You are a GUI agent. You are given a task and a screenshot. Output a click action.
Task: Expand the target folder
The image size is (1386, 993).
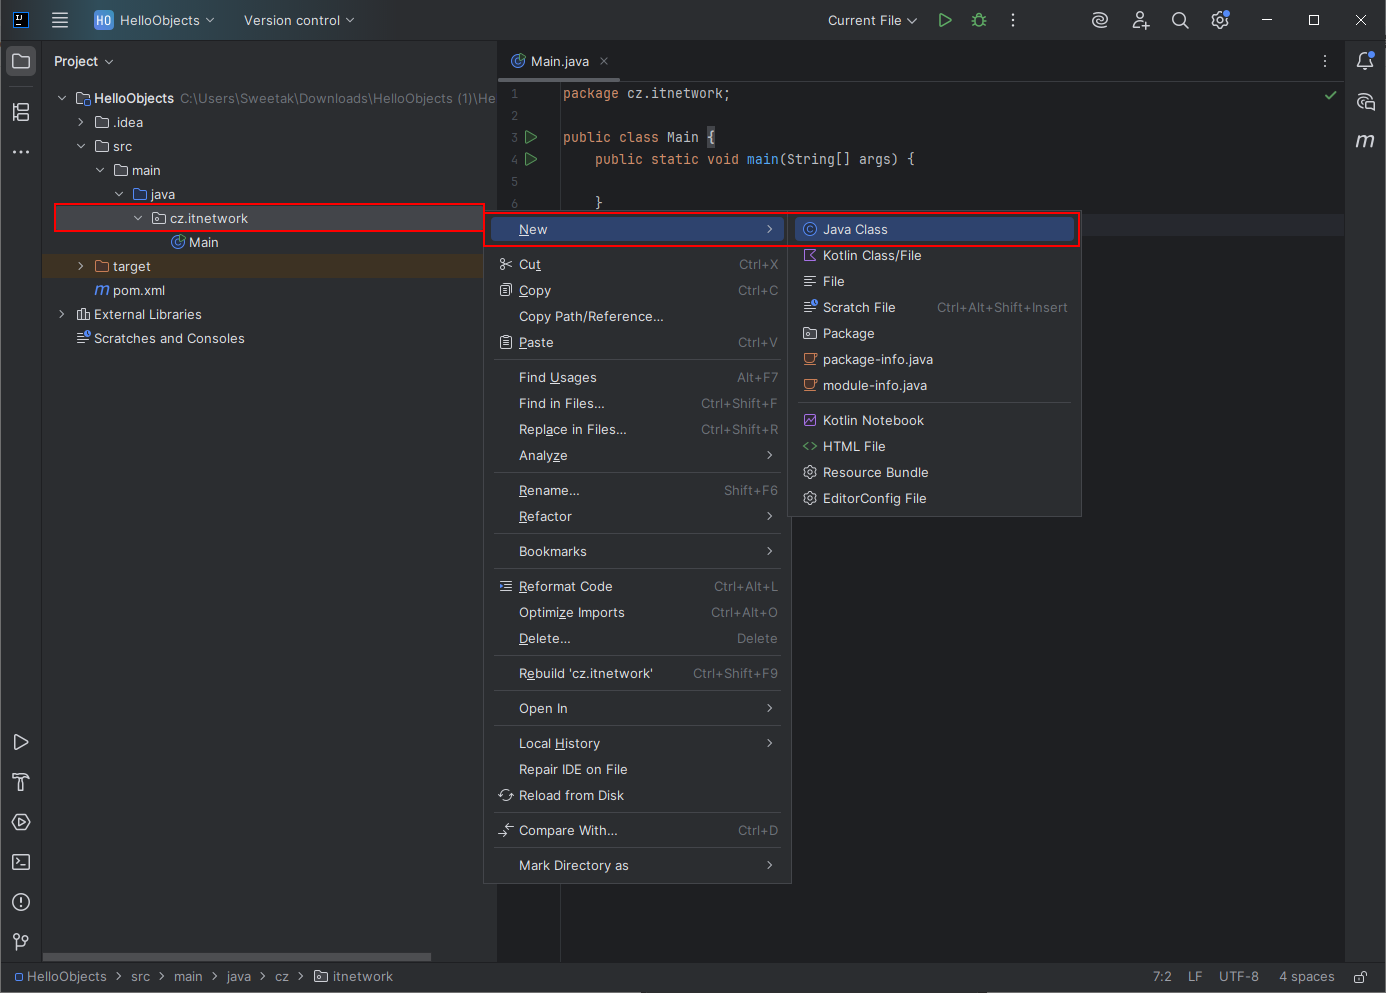[81, 266]
